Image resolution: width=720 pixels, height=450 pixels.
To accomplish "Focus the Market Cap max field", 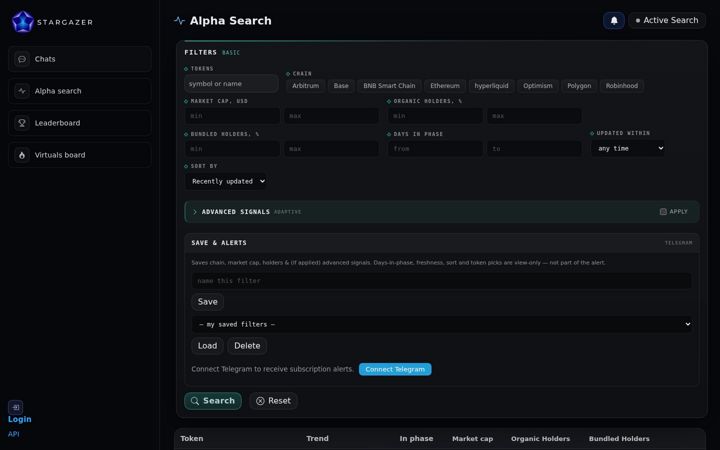I will pos(332,116).
